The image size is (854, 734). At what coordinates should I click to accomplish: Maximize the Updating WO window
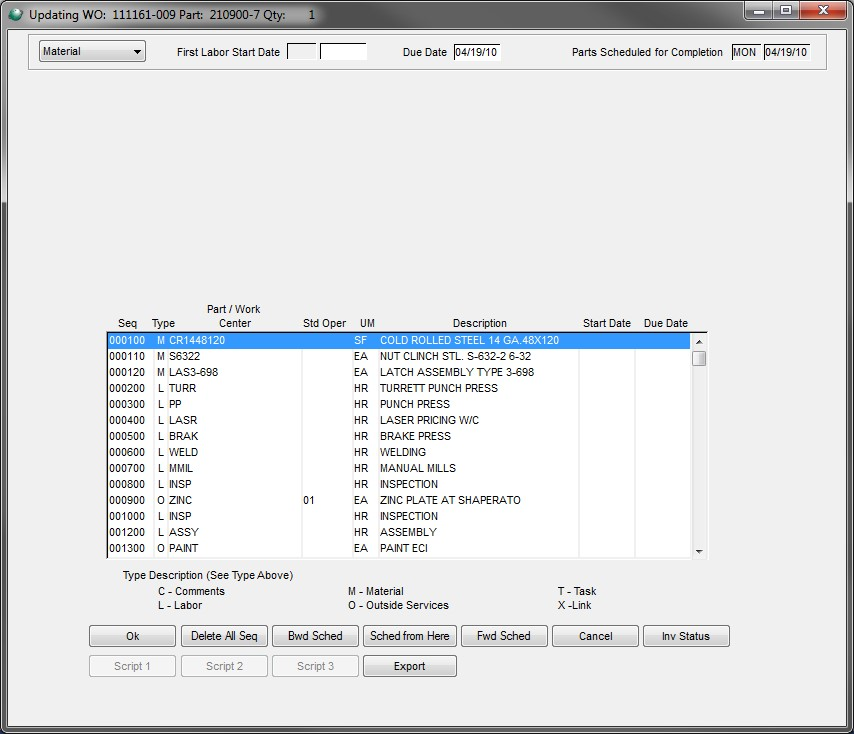click(x=786, y=10)
